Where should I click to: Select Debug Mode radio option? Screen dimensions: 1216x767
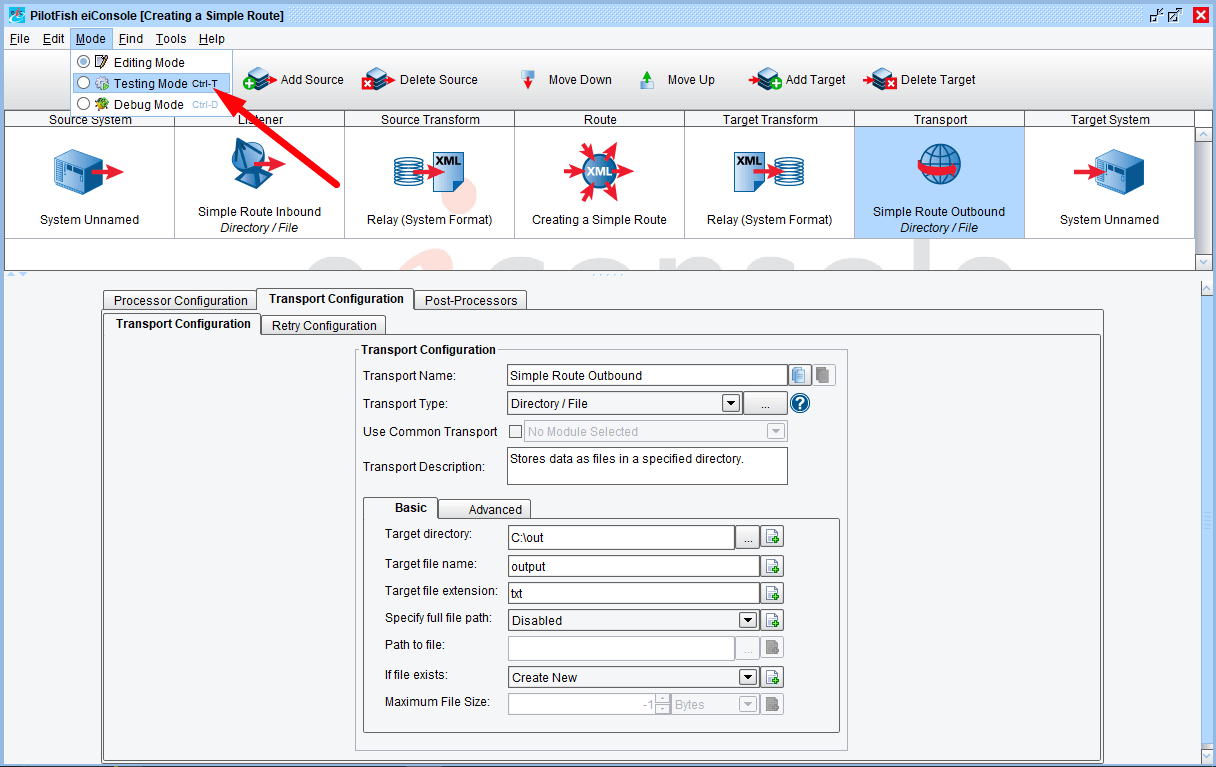(84, 104)
